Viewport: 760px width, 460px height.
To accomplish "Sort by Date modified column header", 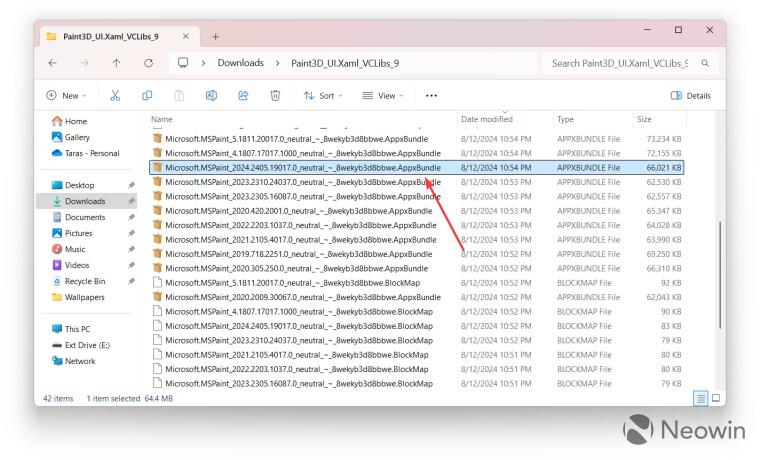I will click(x=487, y=119).
